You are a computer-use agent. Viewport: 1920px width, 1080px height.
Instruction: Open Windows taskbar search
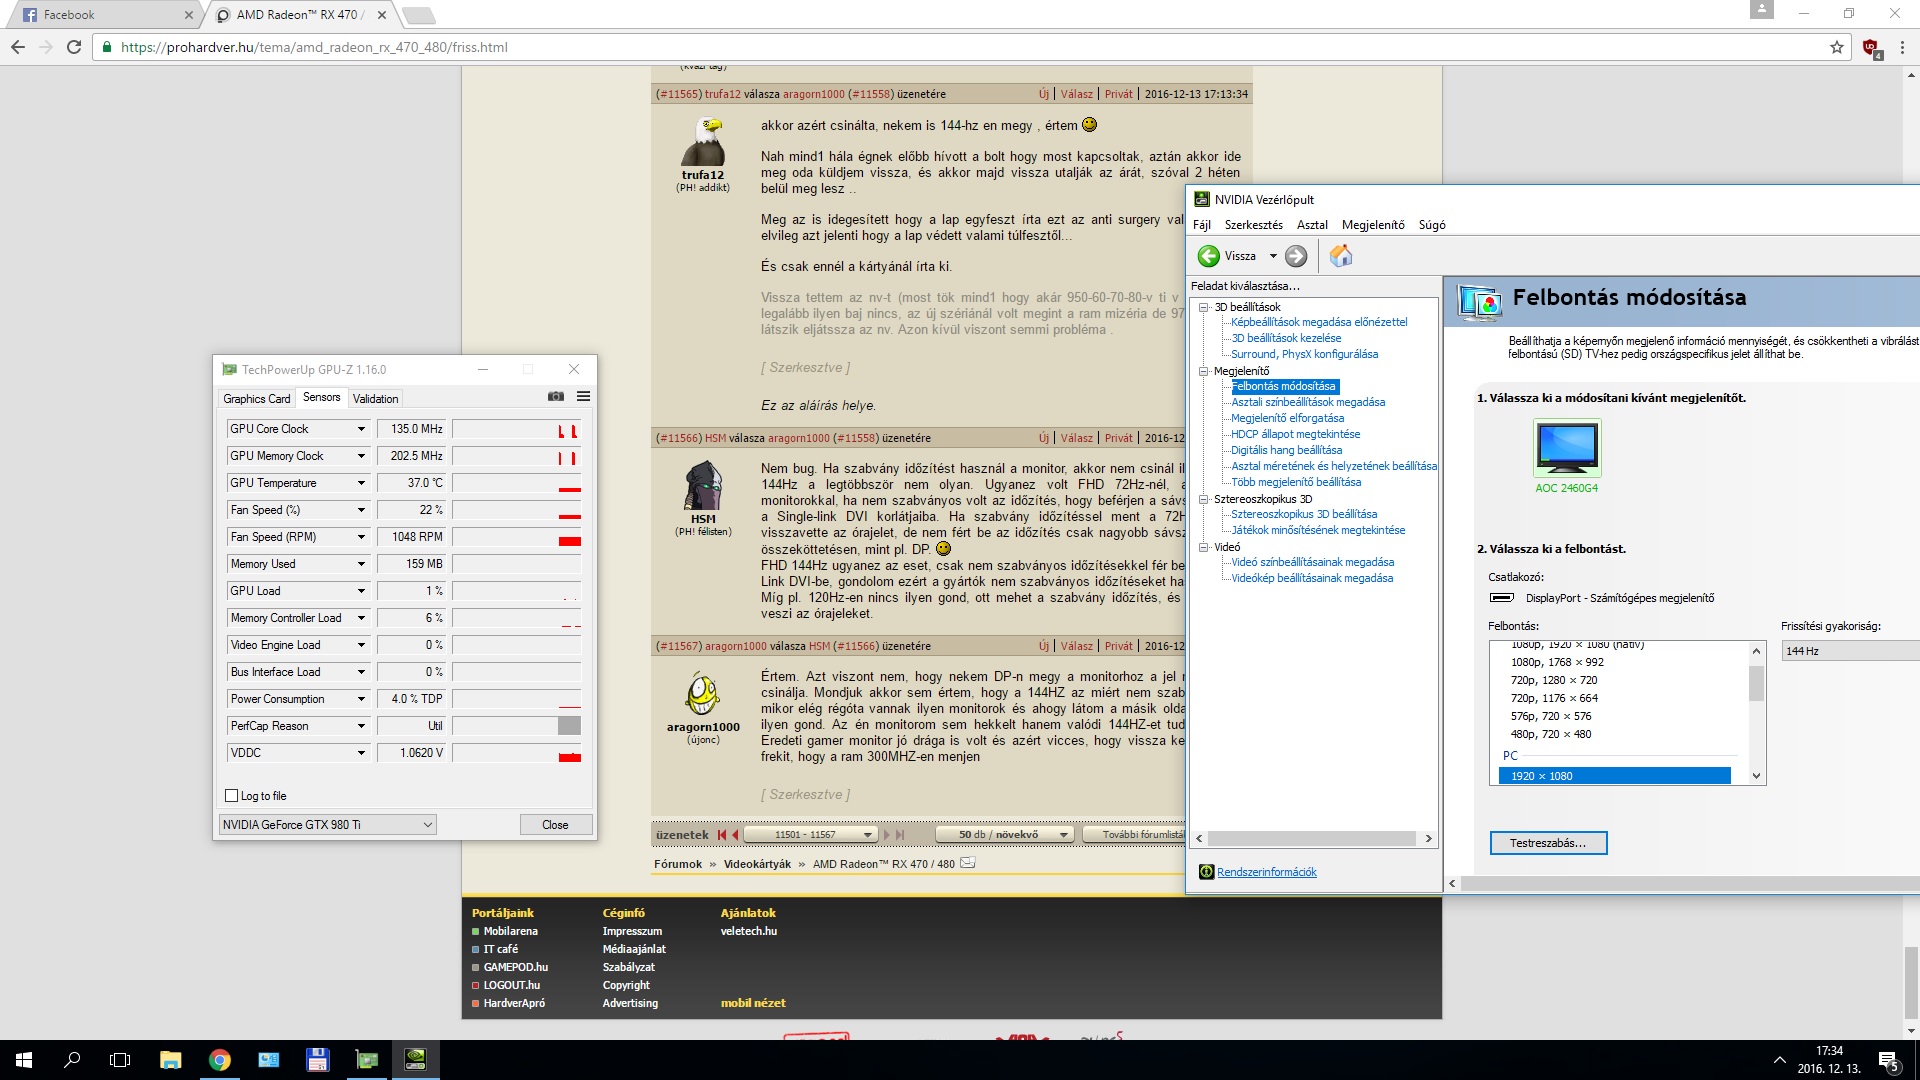[x=72, y=1060]
